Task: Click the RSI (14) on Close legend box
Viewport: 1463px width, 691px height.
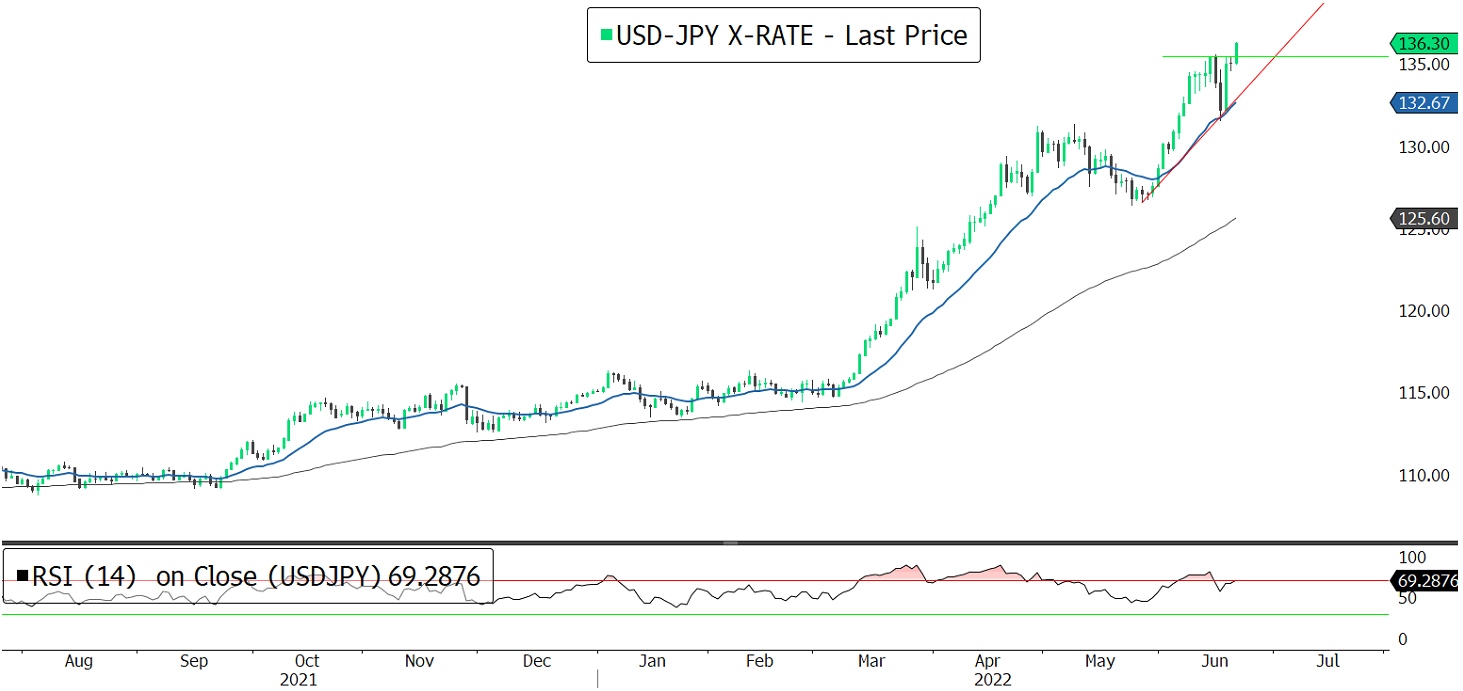Action: tap(248, 576)
